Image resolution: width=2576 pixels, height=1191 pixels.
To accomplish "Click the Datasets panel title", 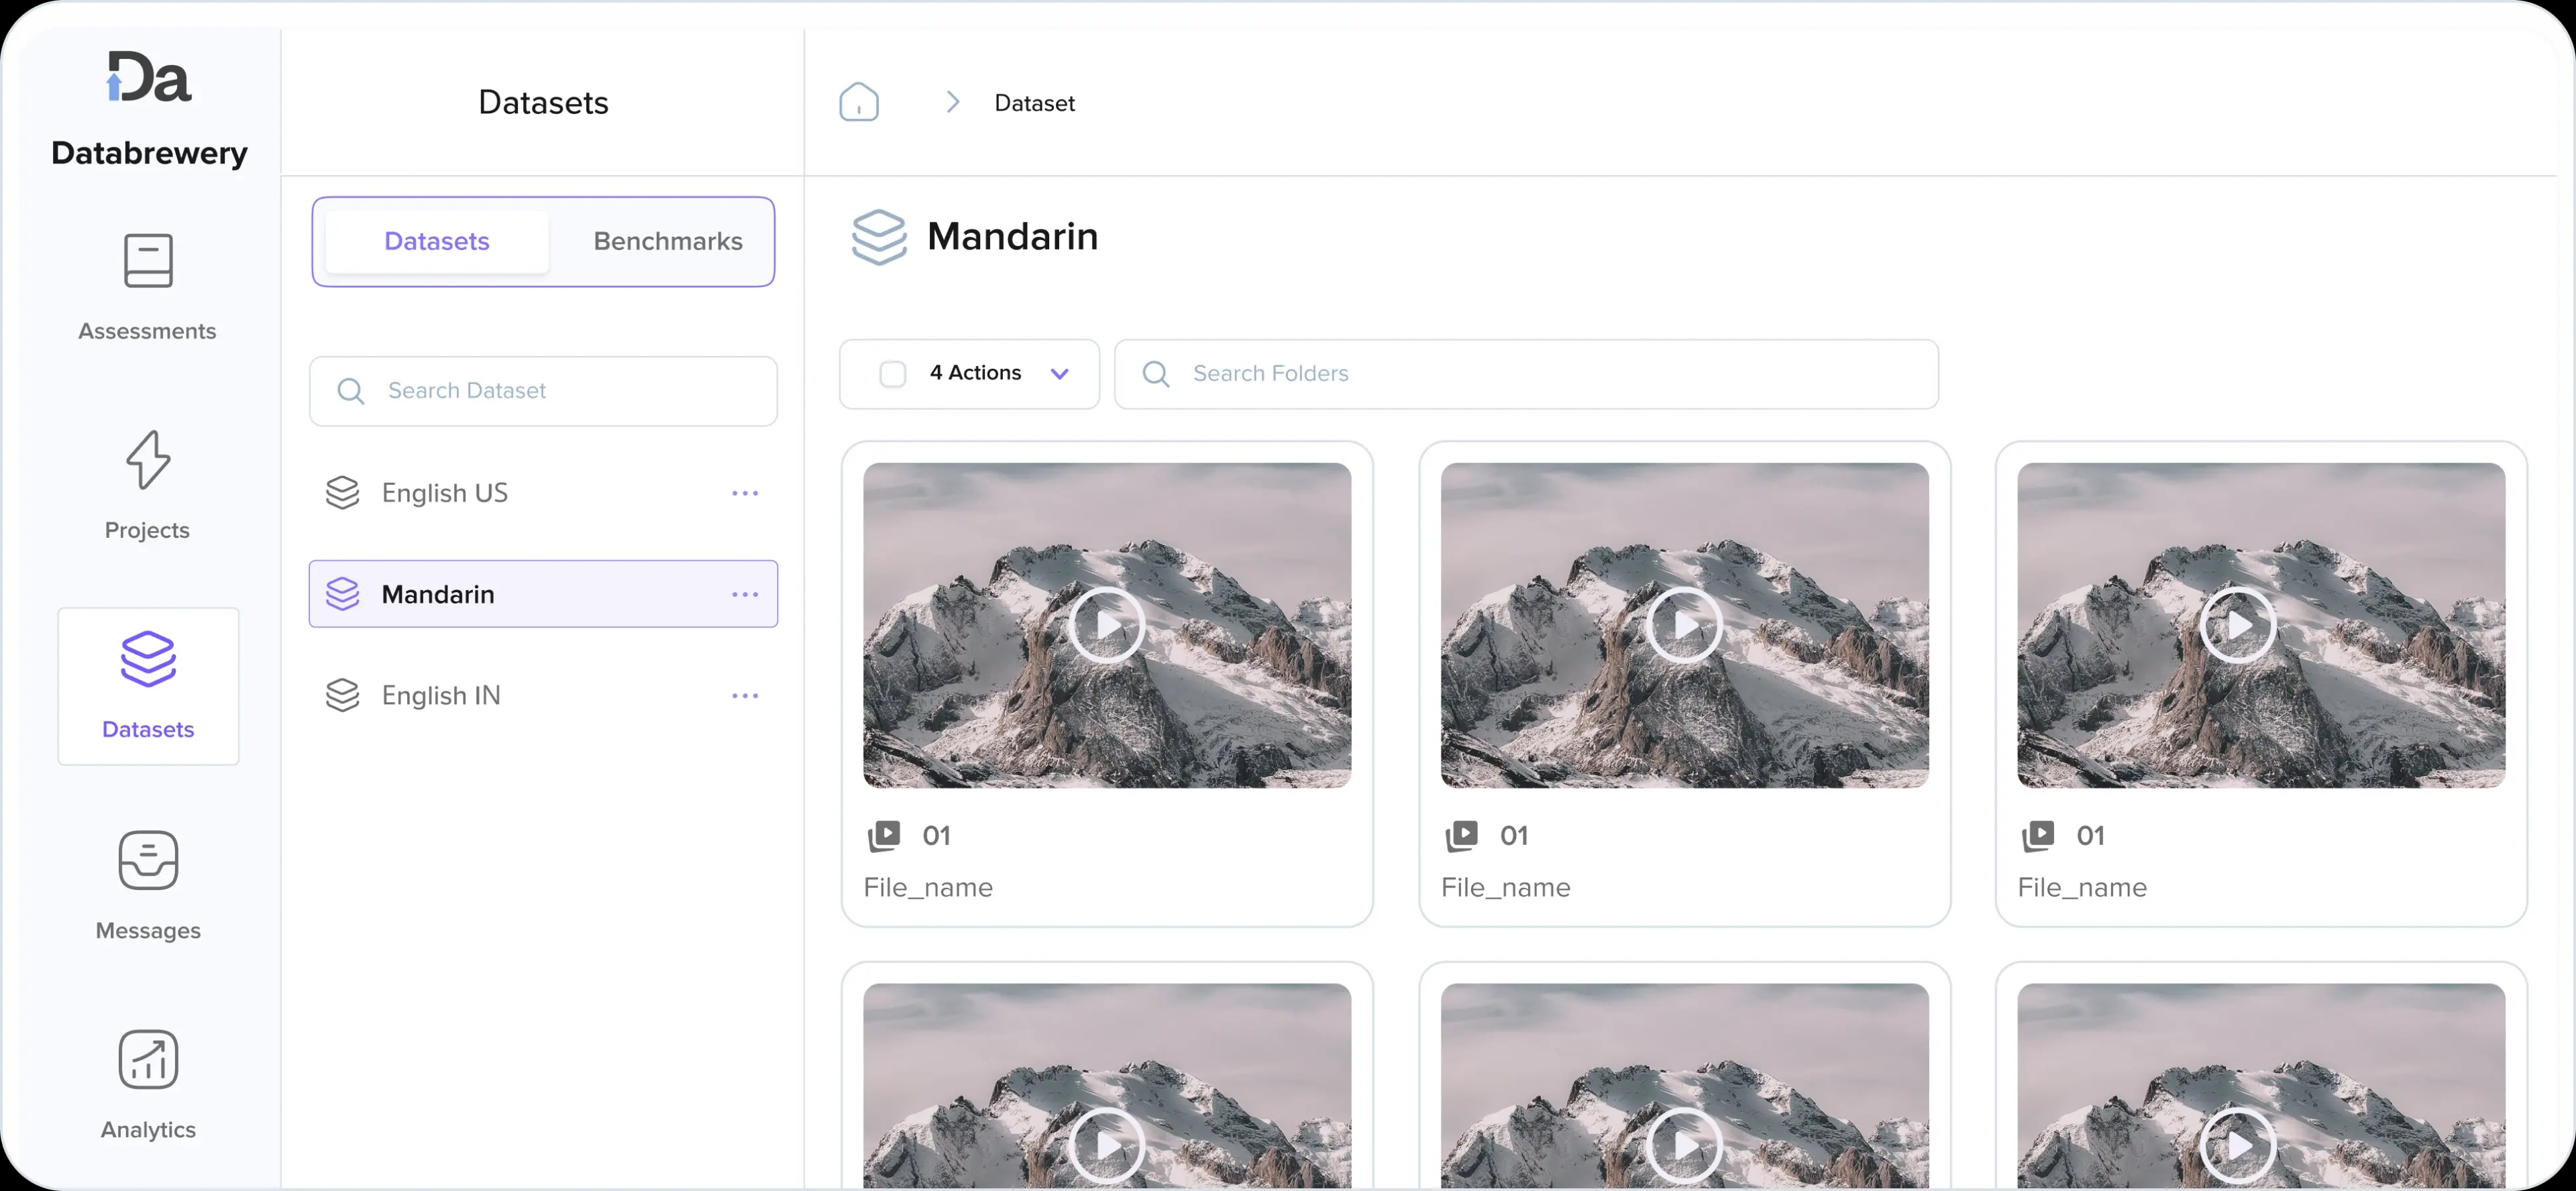I will coord(543,102).
